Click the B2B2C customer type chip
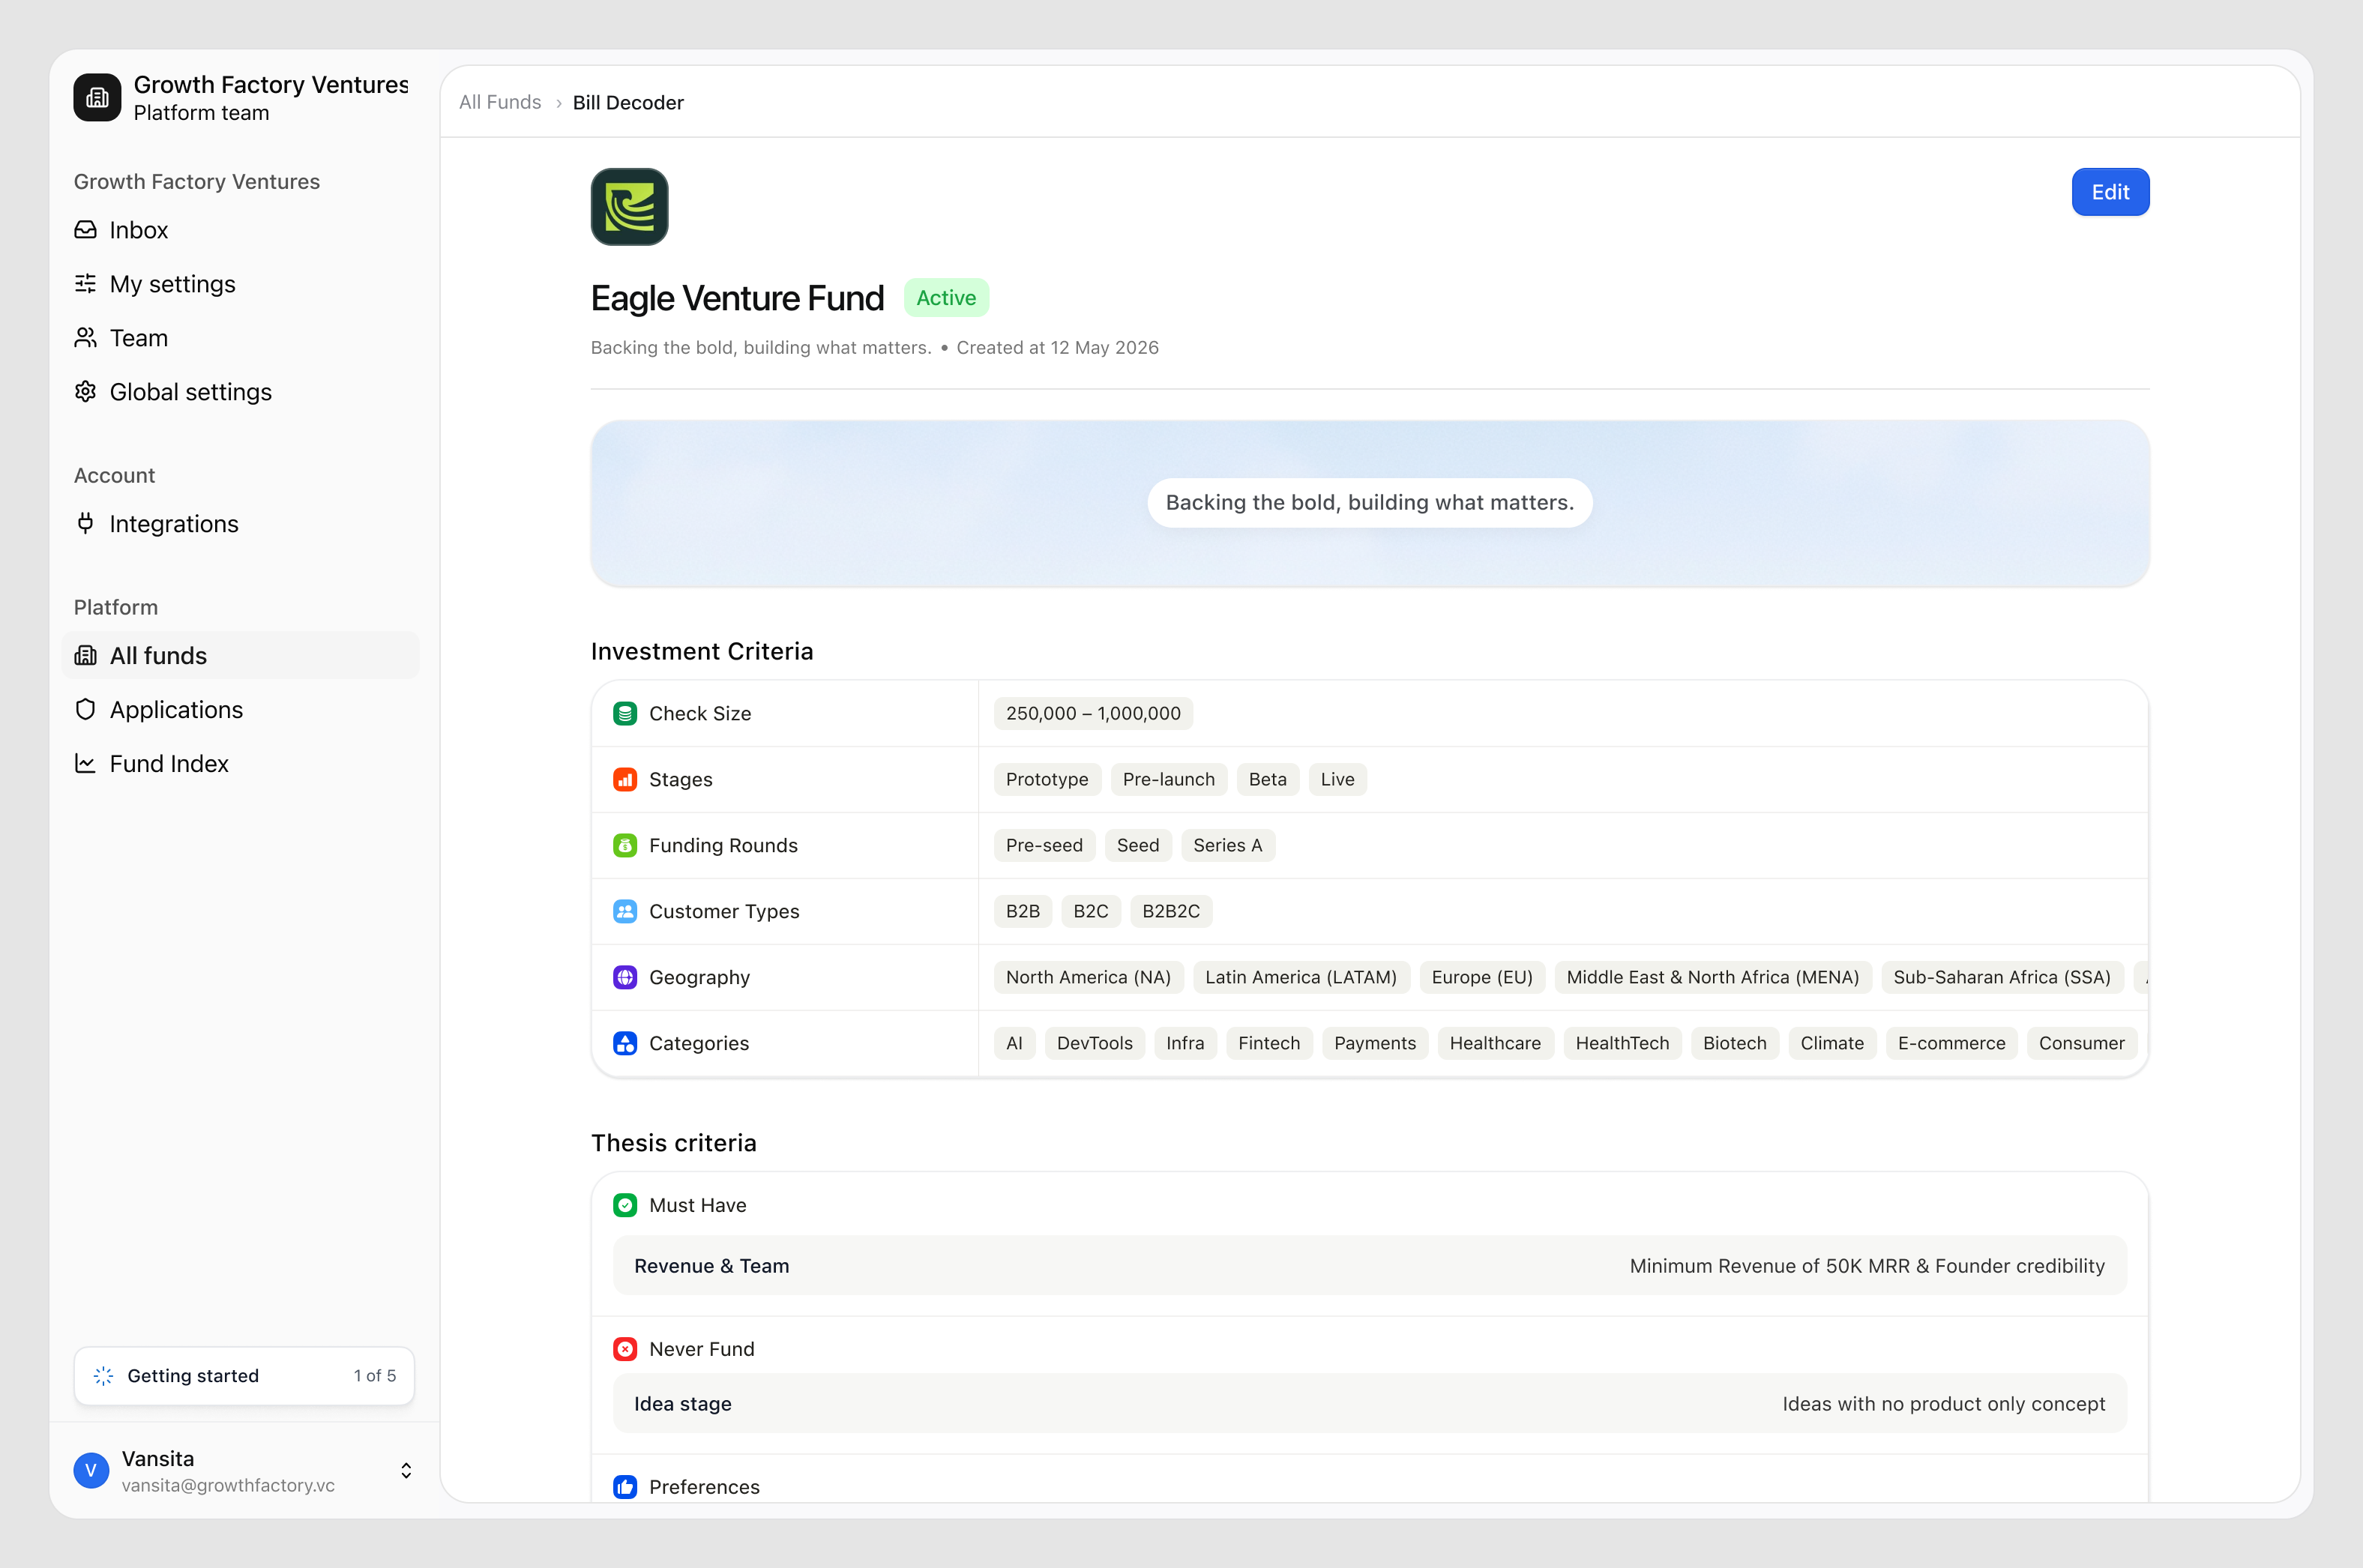 click(1171, 912)
